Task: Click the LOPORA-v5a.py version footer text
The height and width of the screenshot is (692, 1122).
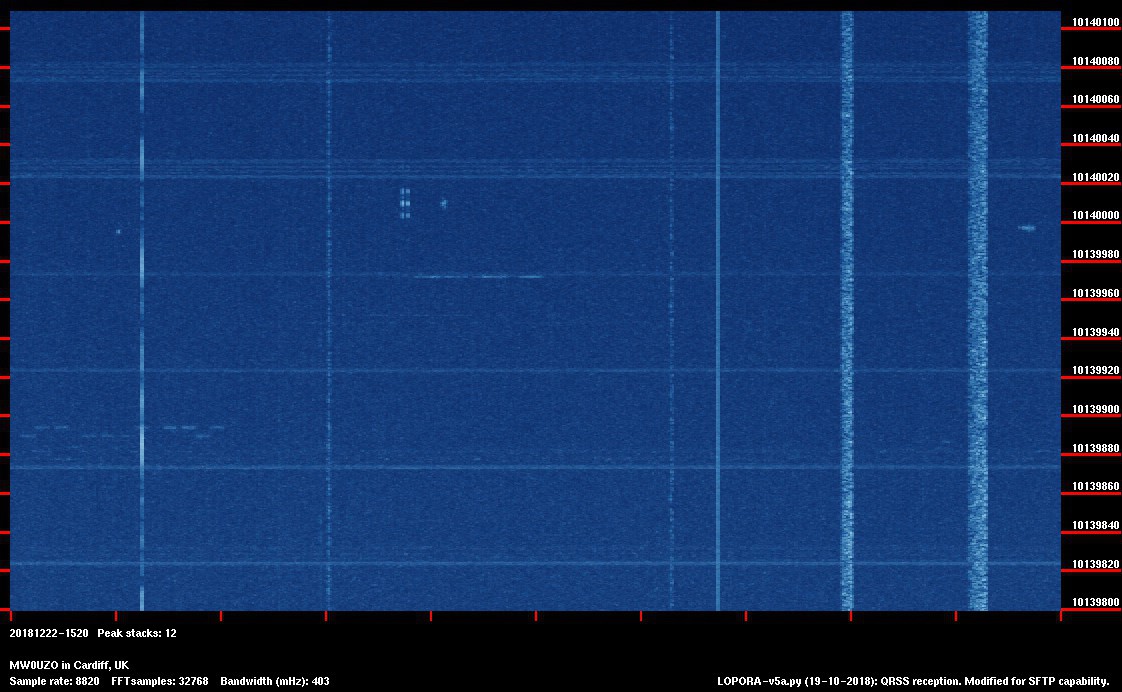Action: 913,681
